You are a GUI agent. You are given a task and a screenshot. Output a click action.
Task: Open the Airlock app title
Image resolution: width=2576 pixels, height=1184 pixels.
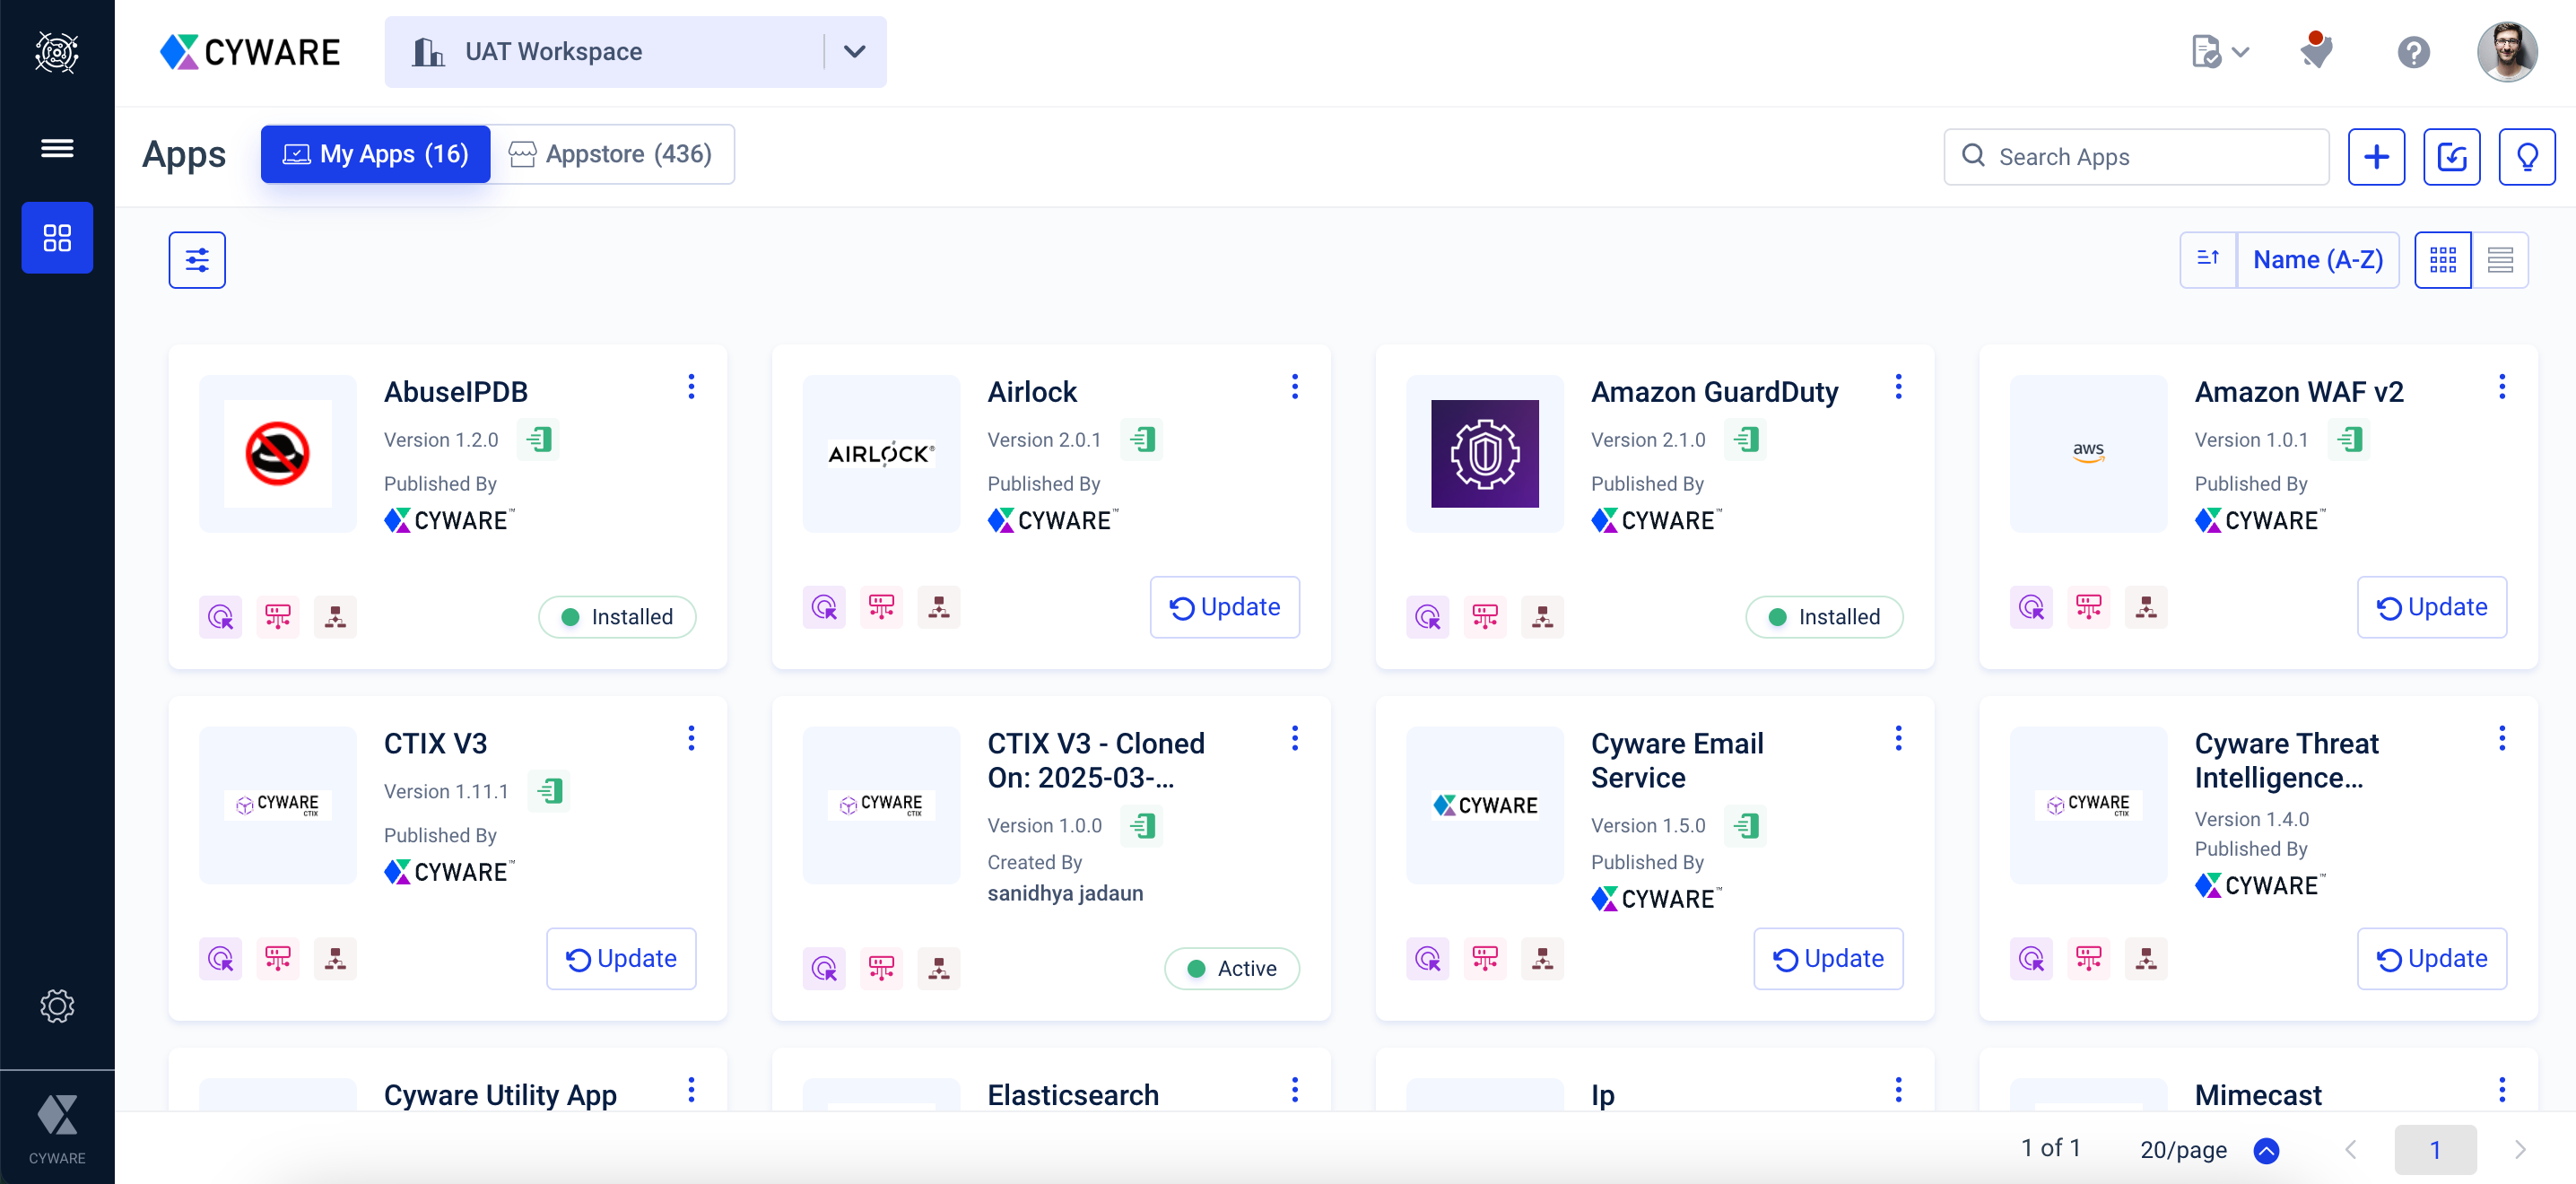1032,392
